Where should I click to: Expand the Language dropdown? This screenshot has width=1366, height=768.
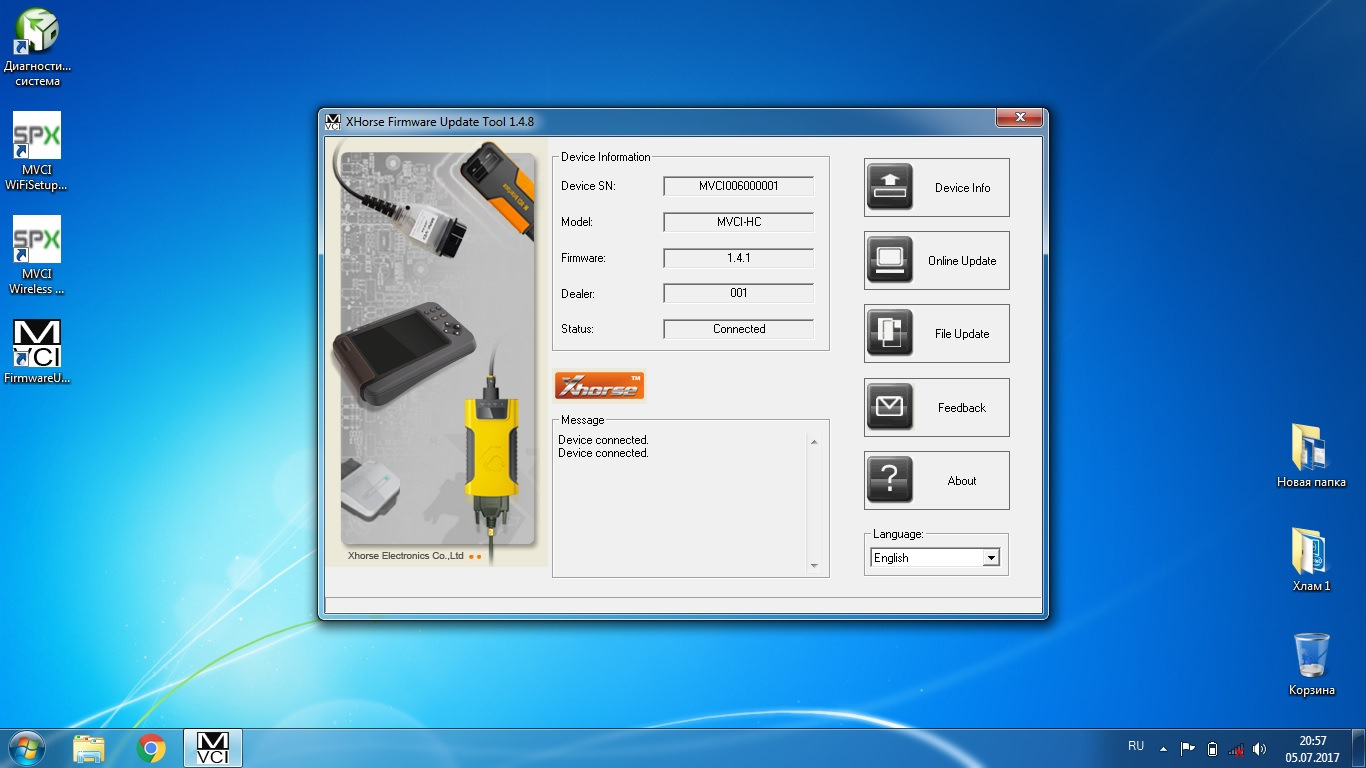tap(991, 558)
